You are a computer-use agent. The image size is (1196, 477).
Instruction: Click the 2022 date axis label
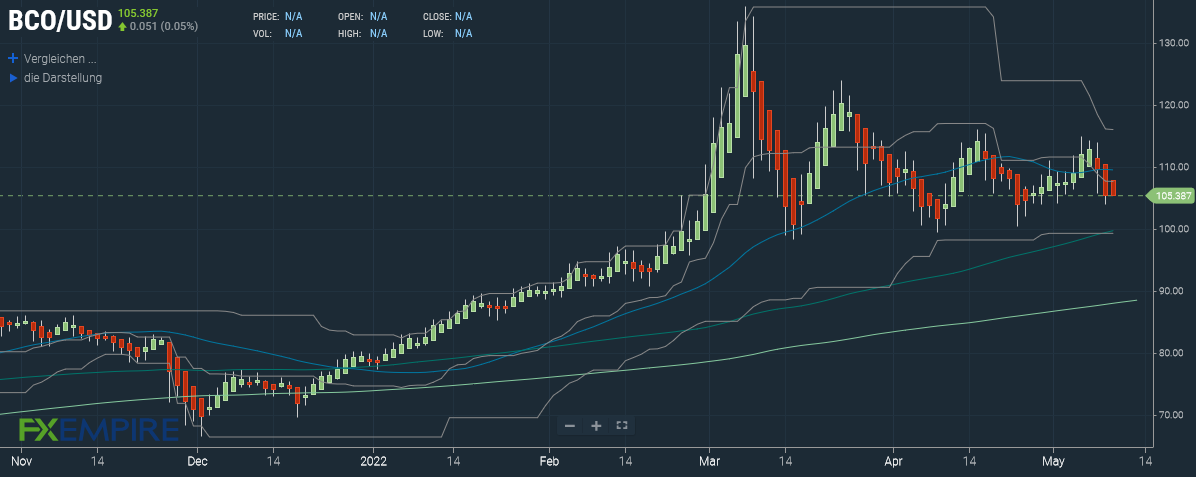374,461
